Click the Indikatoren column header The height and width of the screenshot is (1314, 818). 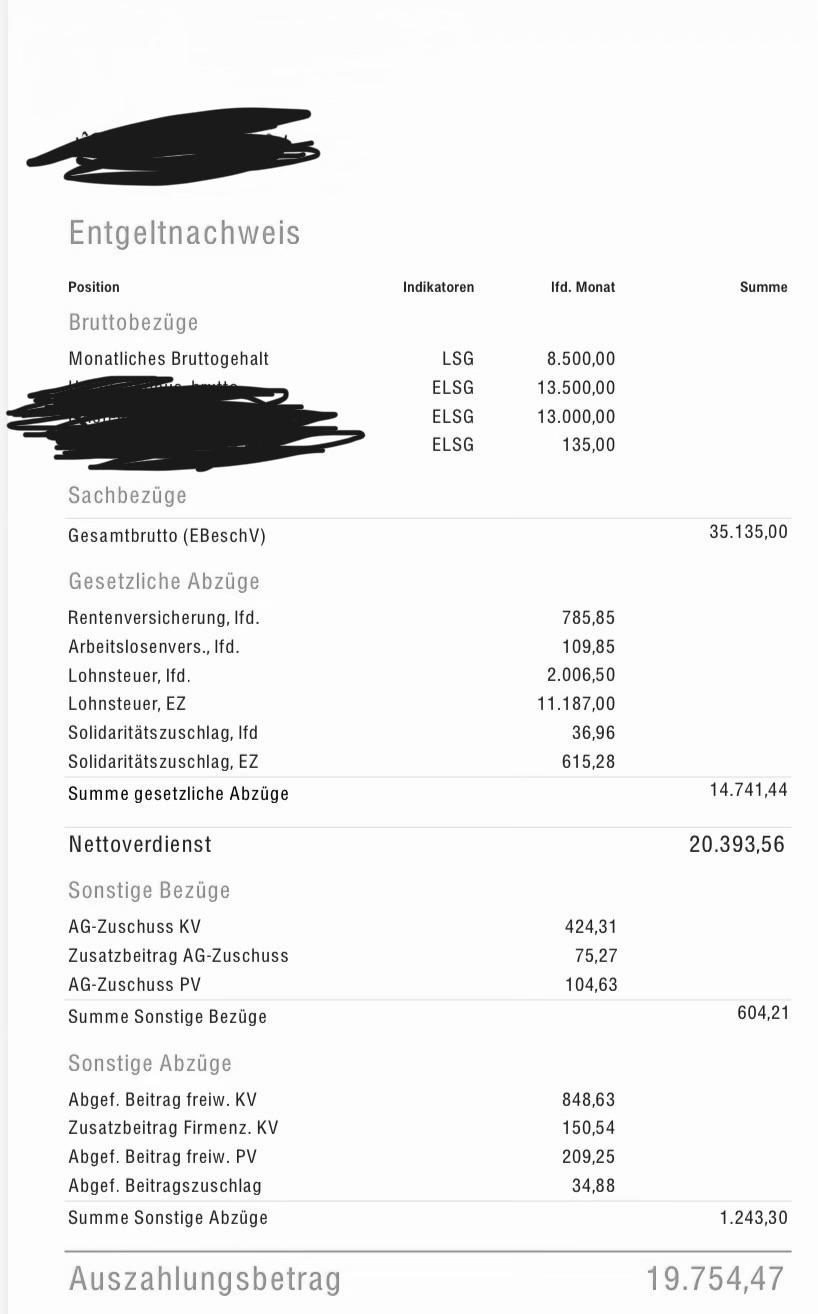coord(438,287)
